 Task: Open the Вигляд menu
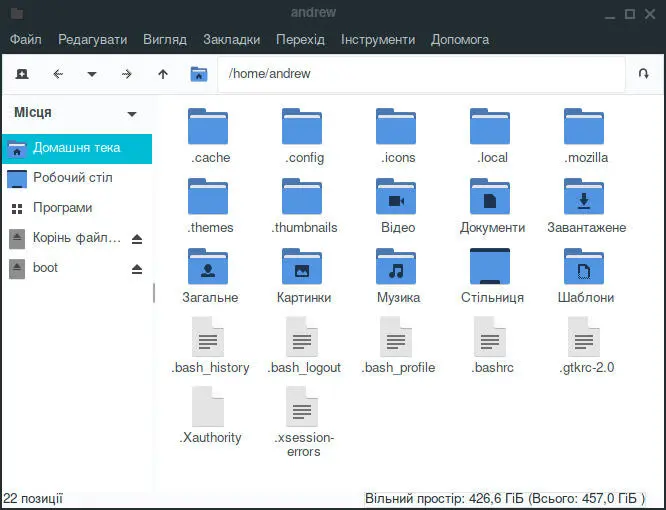[x=165, y=39]
